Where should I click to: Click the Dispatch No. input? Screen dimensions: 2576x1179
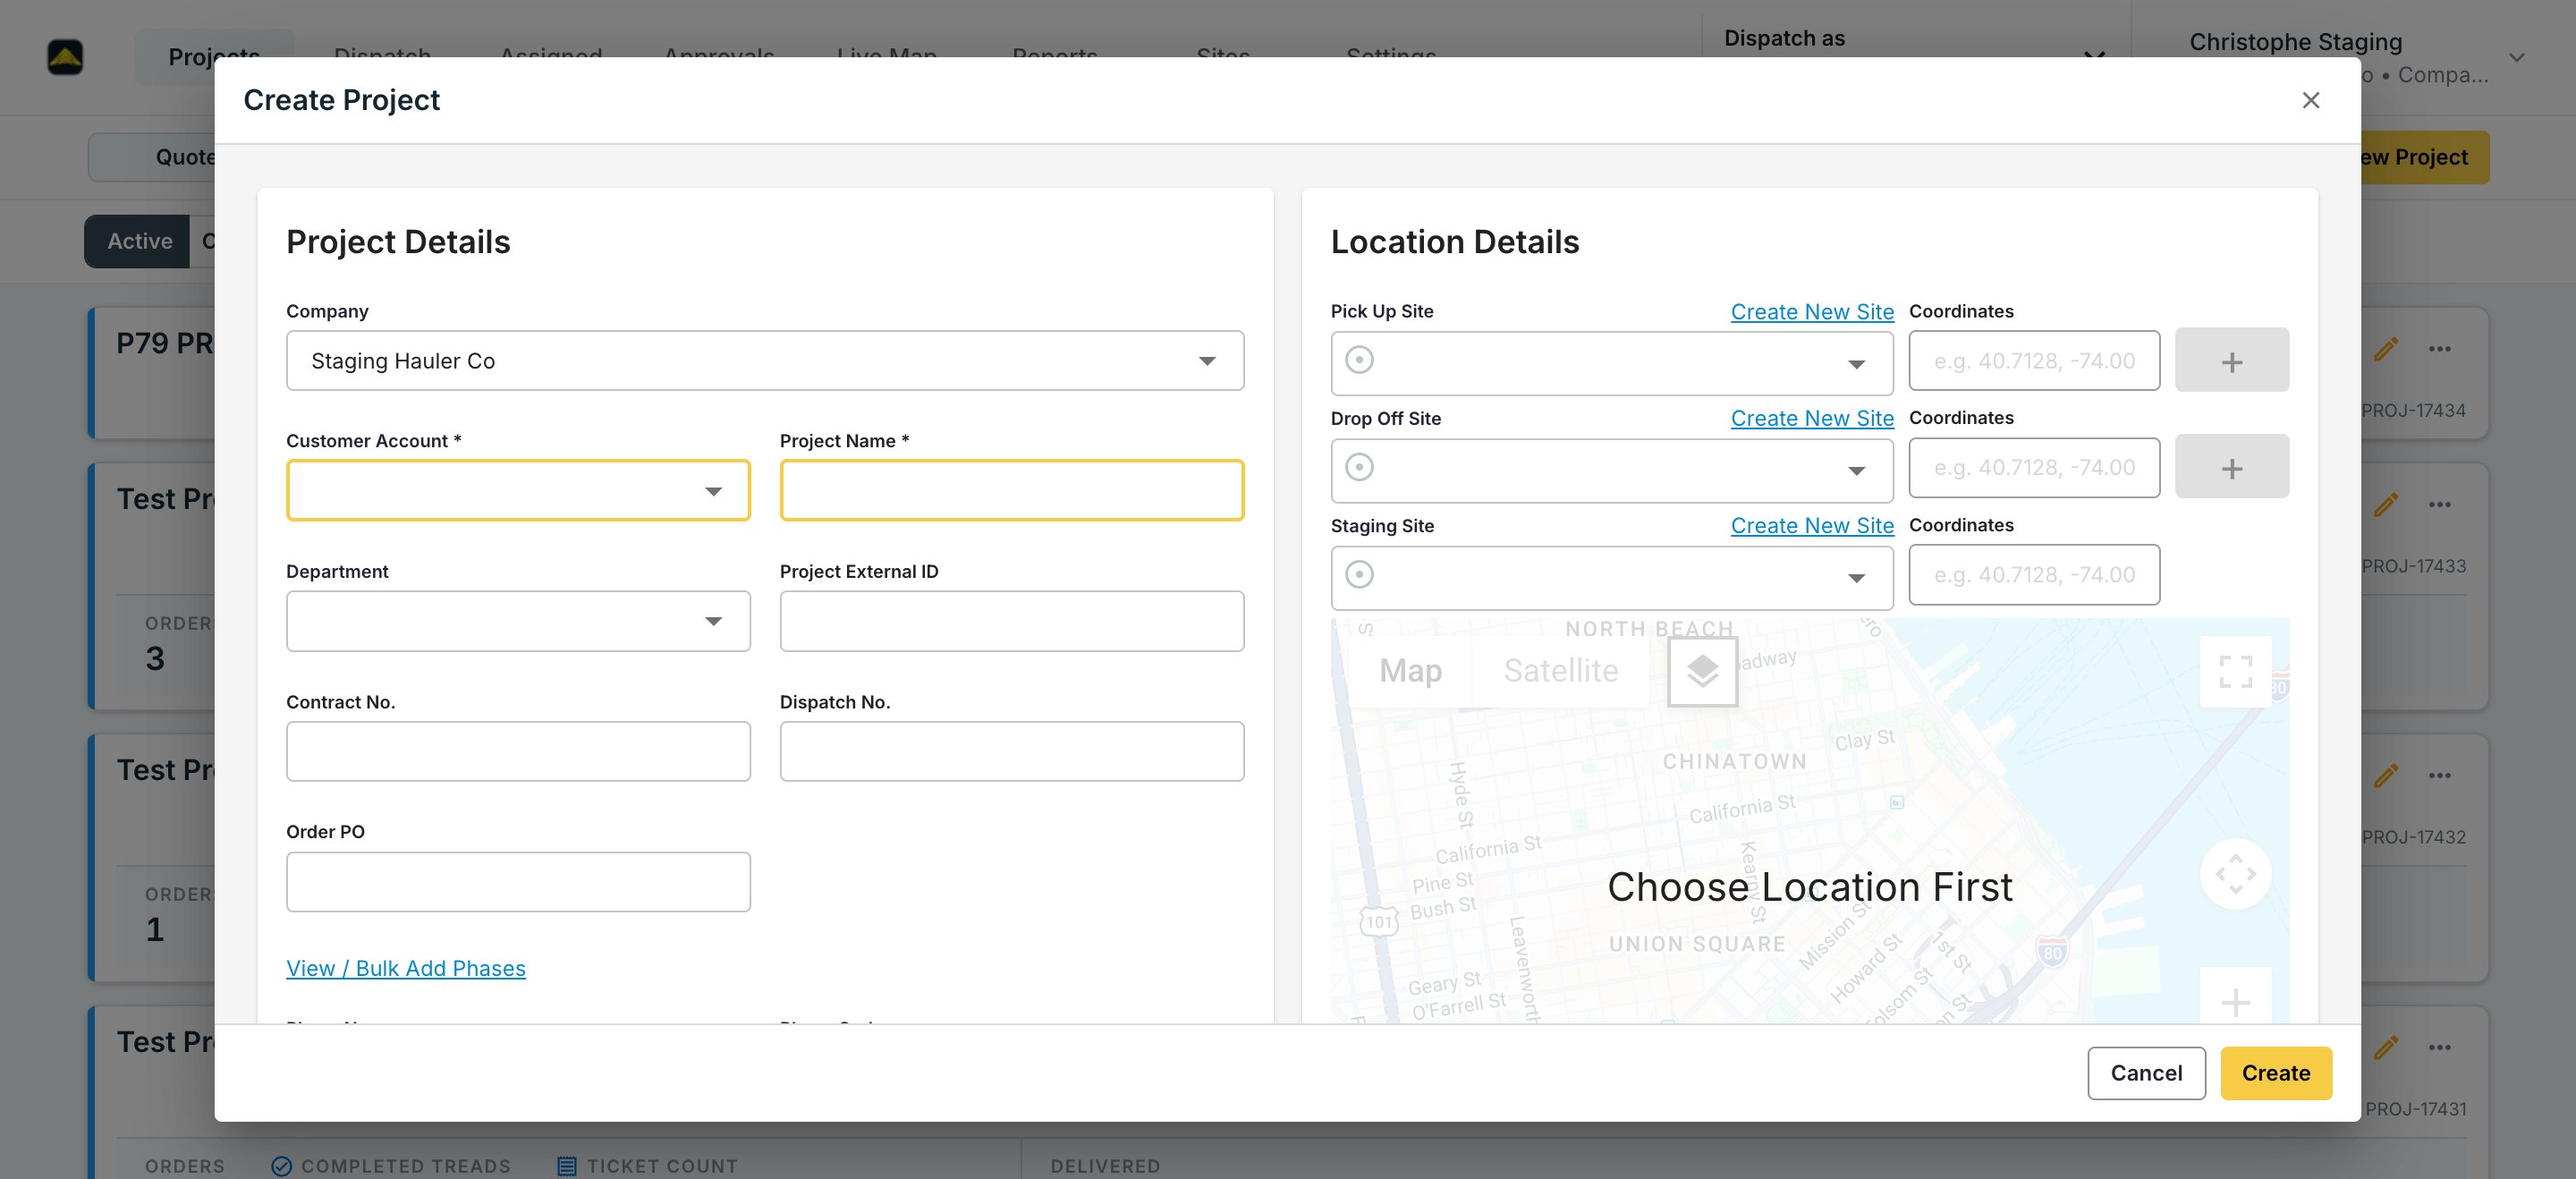coord(1012,751)
